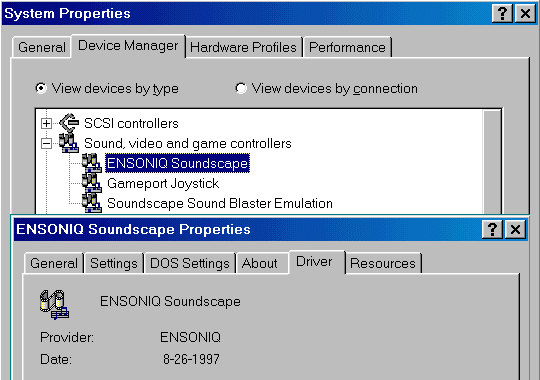The width and height of the screenshot is (540, 380).
Task: Click the device list vertical scrollbar
Action: (492, 162)
